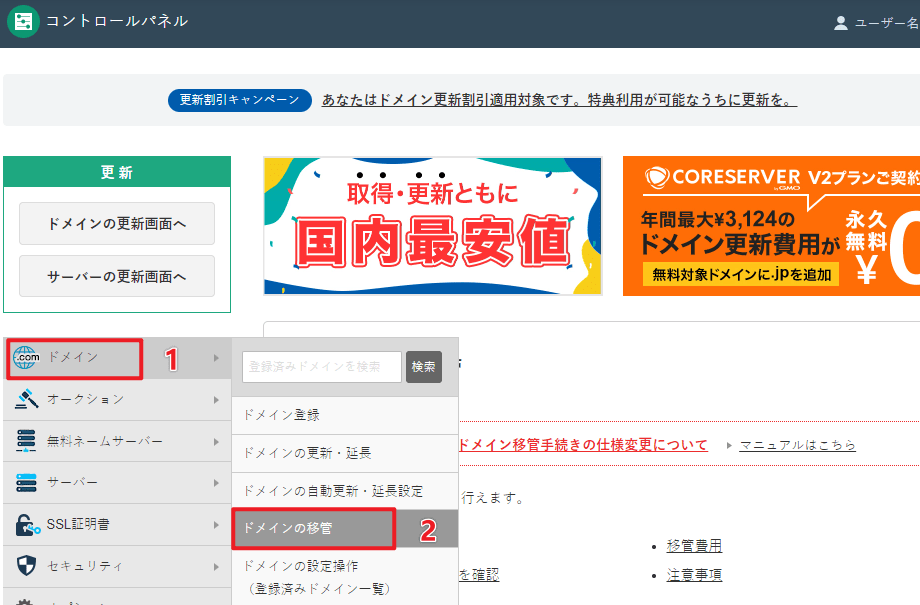Expand the ドメイン menu arrow

click(x=217, y=358)
